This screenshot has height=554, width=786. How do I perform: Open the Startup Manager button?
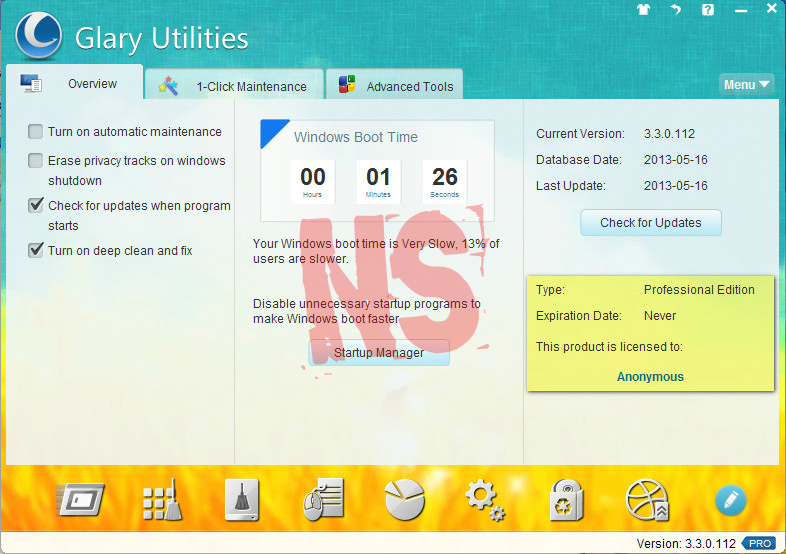tap(379, 352)
